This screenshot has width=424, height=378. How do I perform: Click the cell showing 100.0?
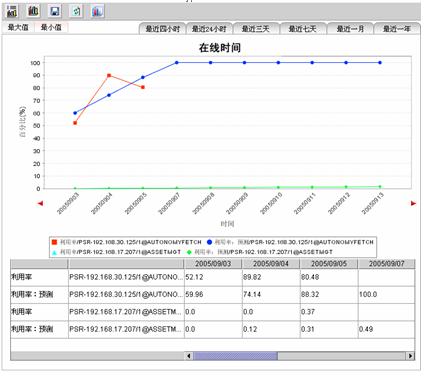[386, 295]
